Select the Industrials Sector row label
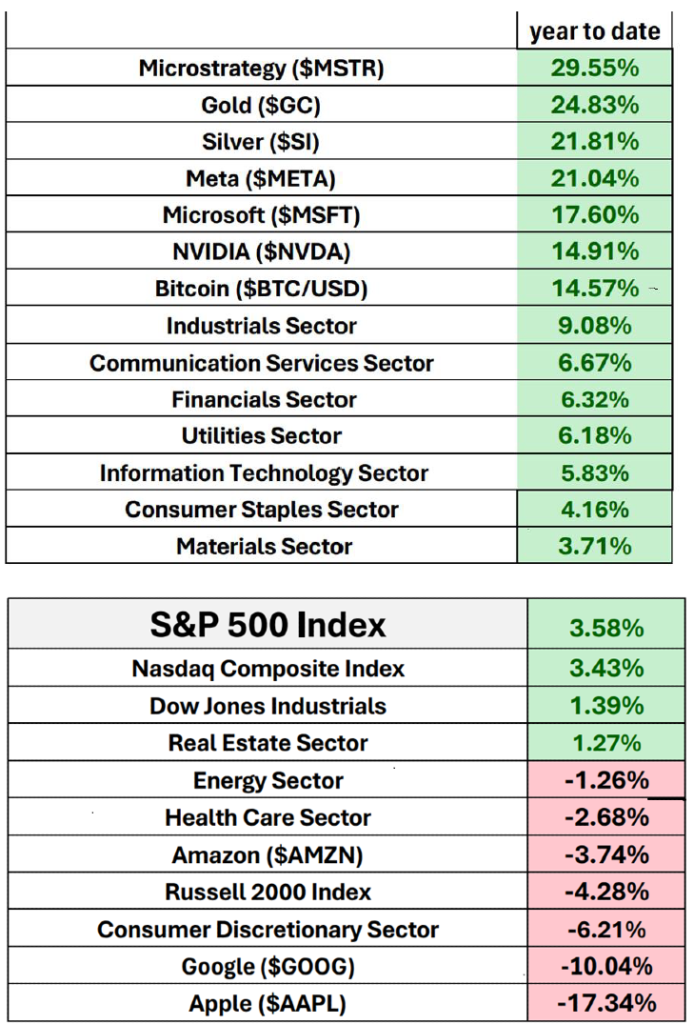This screenshot has width=694, height=1024. pyautogui.click(x=261, y=326)
